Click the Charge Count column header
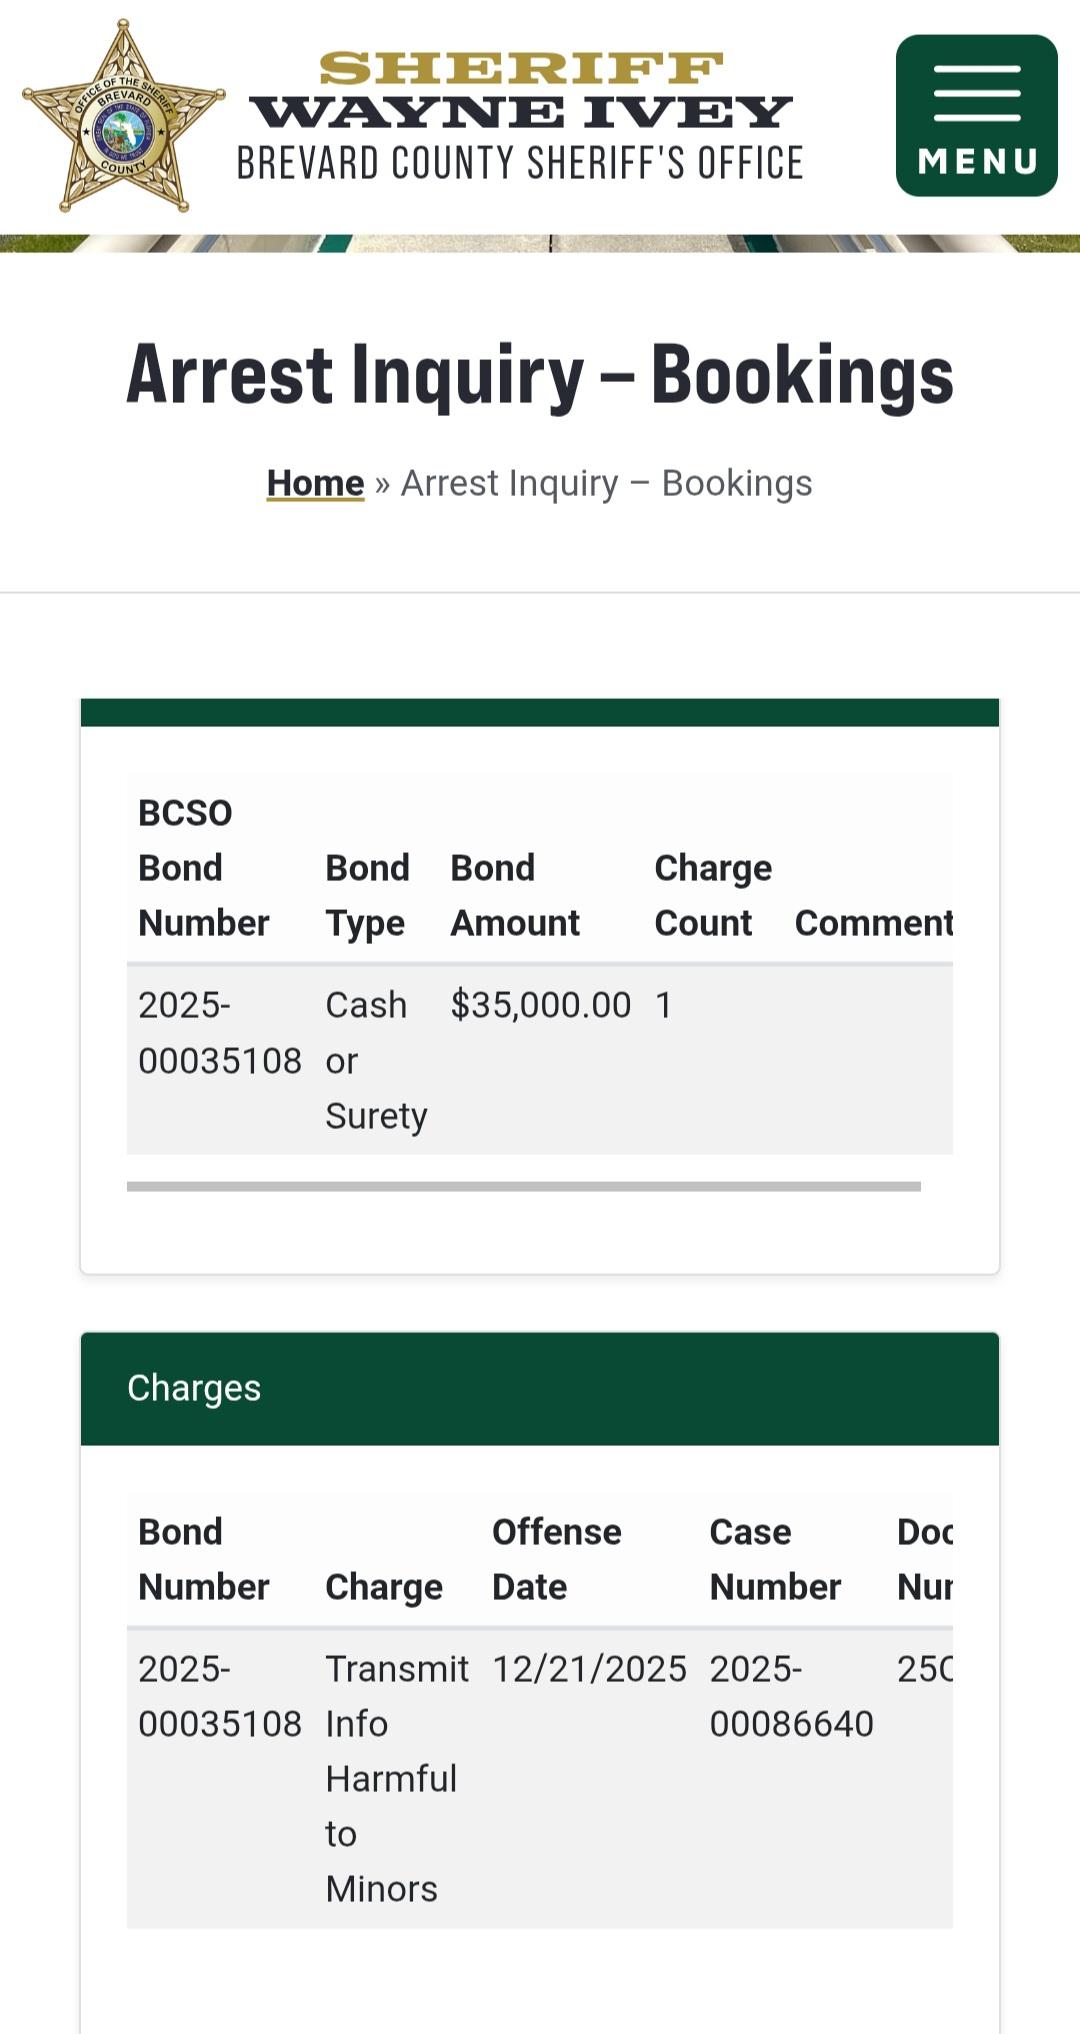1080x2034 pixels. tap(713, 895)
